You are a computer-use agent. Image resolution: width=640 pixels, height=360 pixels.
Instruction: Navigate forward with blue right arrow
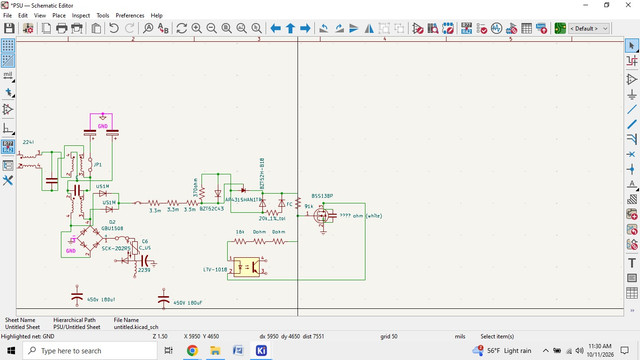click(x=305, y=28)
